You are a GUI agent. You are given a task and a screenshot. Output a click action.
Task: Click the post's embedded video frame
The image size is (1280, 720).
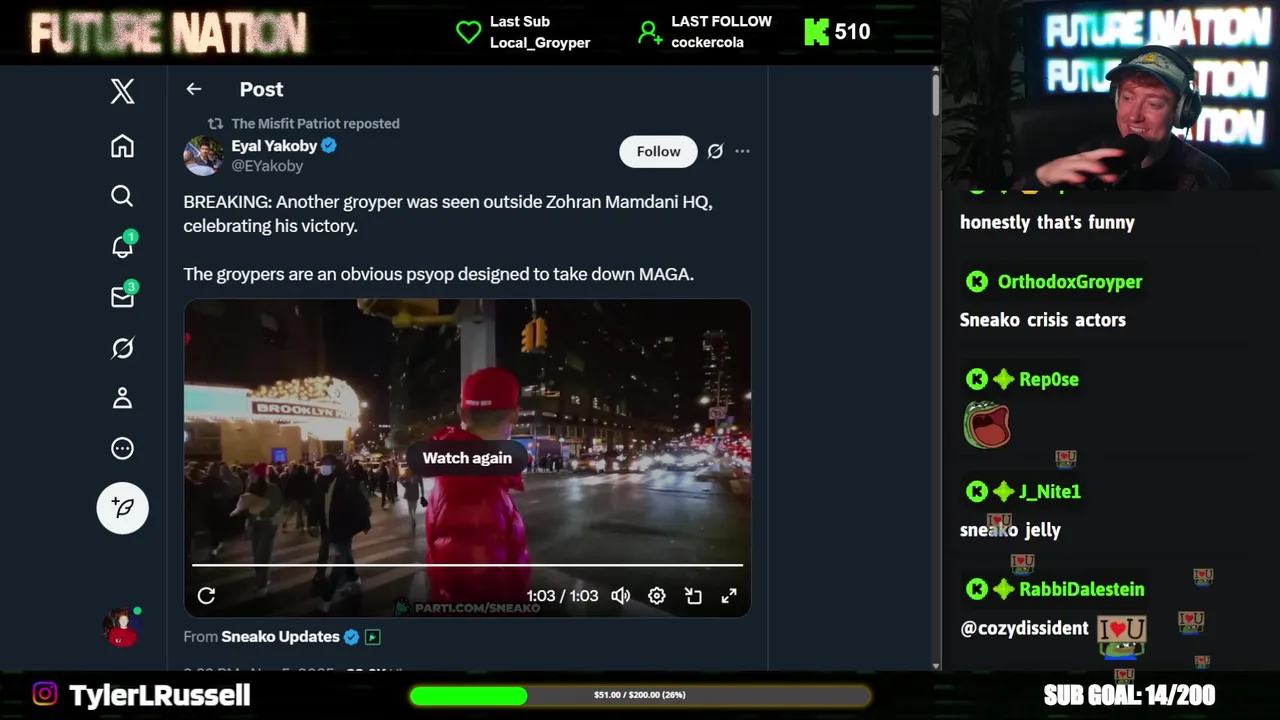[467, 458]
